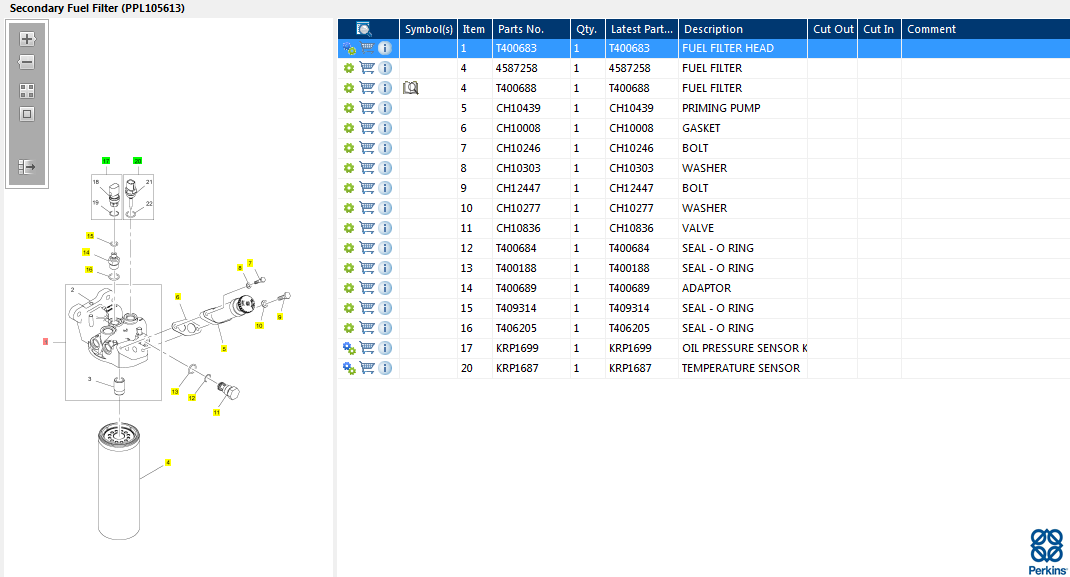Select the OIL PRESSURE SENSOR row description
This screenshot has height=577, width=1070.
(742, 348)
